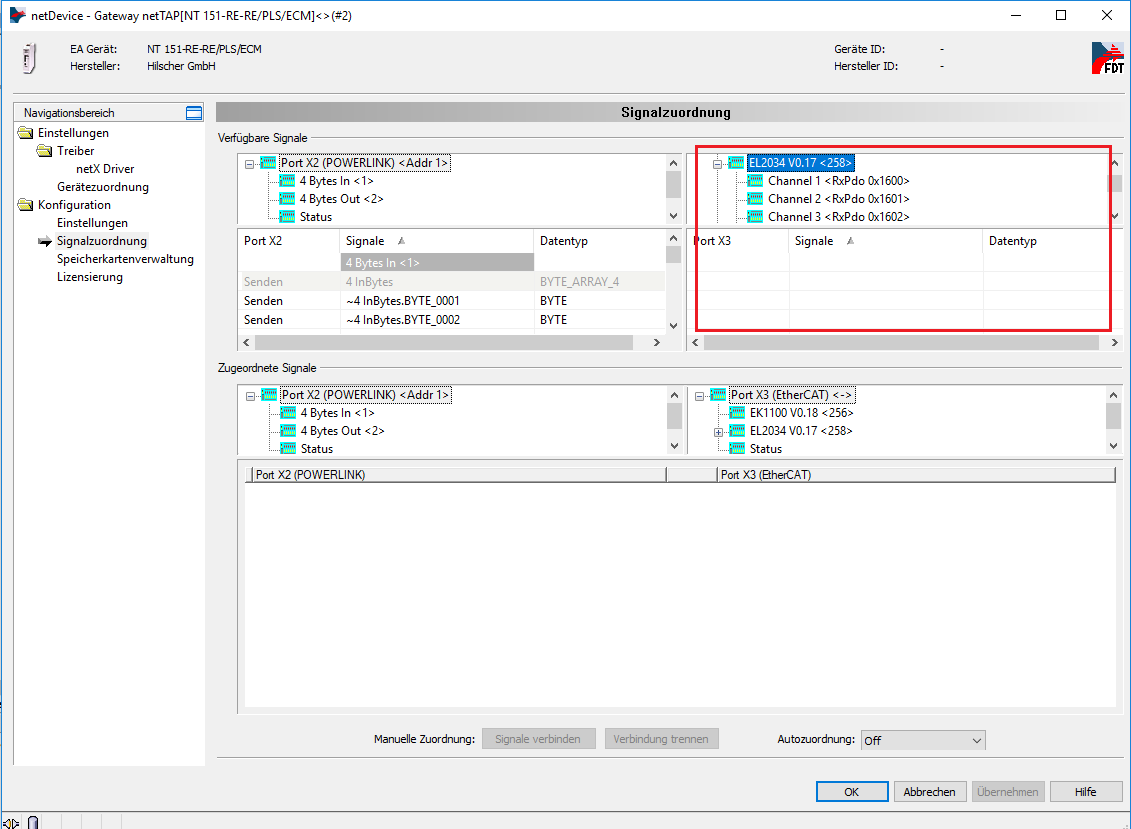Click the Channel 1 RxPdo 0x1600 icon

pyautogui.click(x=755, y=181)
